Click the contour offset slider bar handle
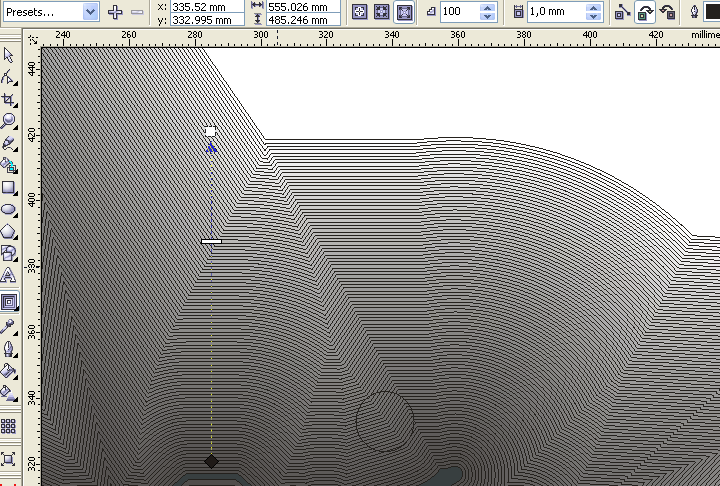 click(211, 241)
